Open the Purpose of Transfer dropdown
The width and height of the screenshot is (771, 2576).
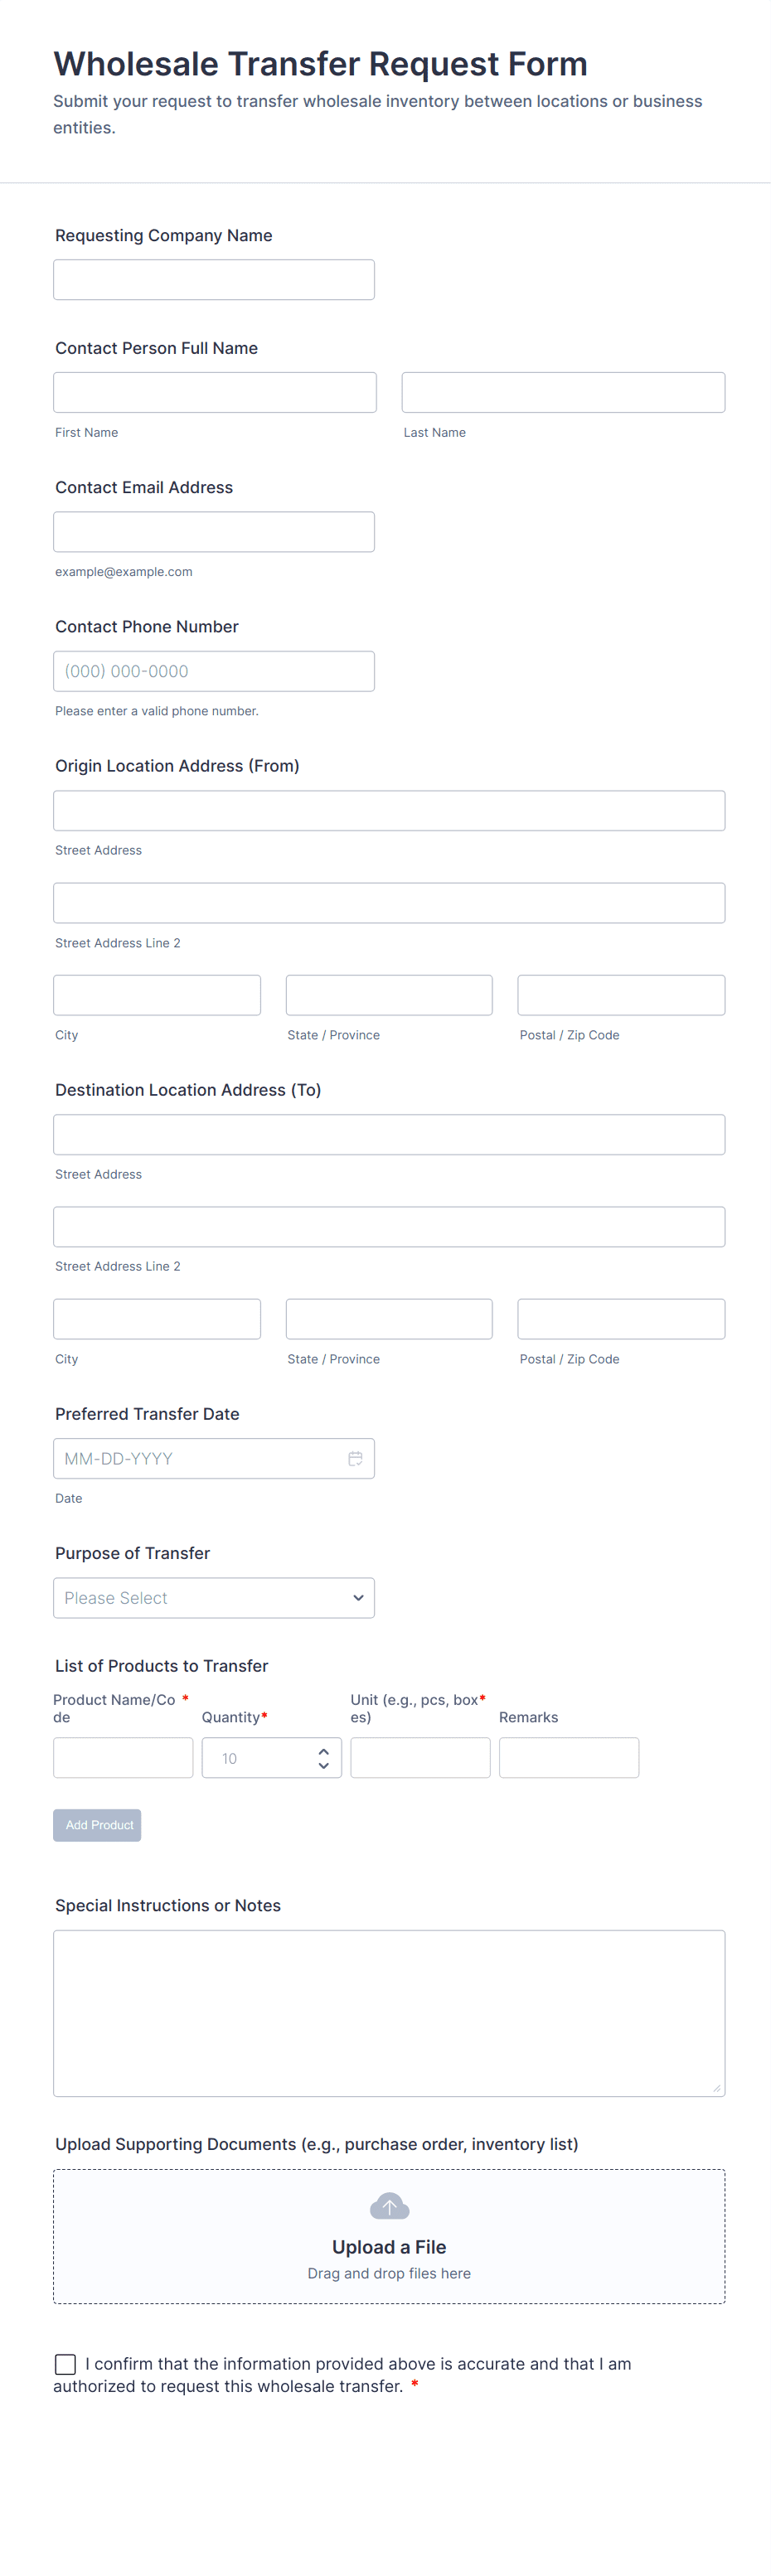(214, 1598)
